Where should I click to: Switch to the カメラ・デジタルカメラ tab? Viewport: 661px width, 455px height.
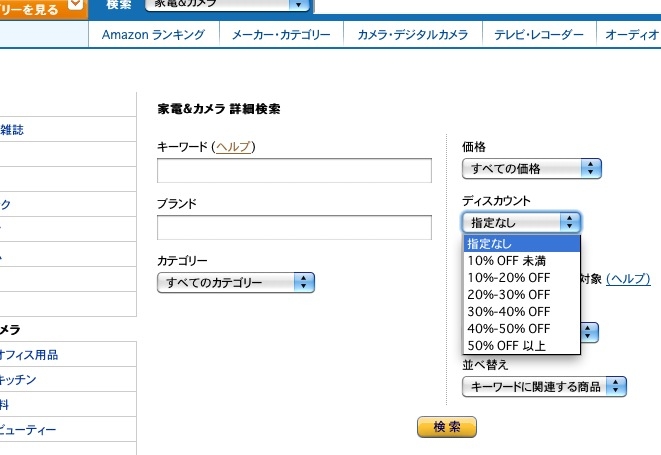click(x=412, y=35)
